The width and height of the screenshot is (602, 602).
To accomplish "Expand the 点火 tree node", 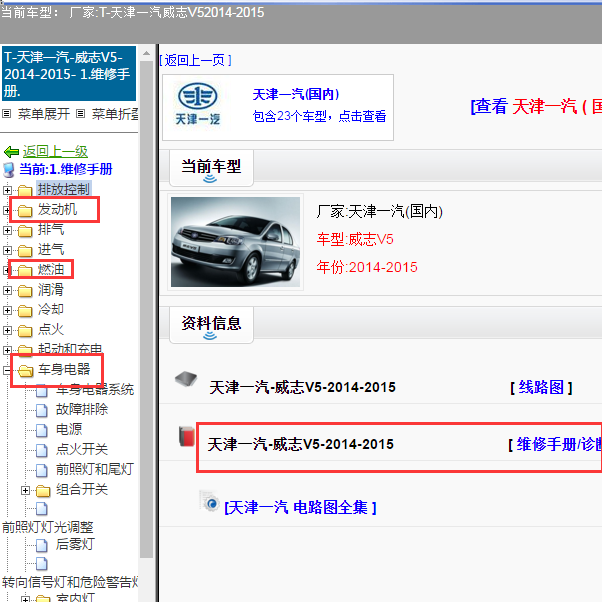I will 7,331.
